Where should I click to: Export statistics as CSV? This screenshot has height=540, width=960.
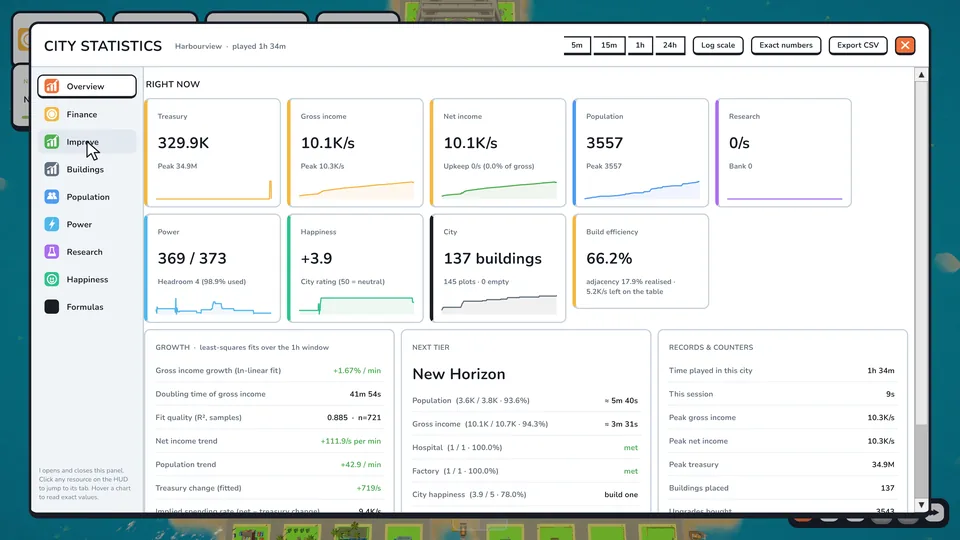click(x=858, y=45)
